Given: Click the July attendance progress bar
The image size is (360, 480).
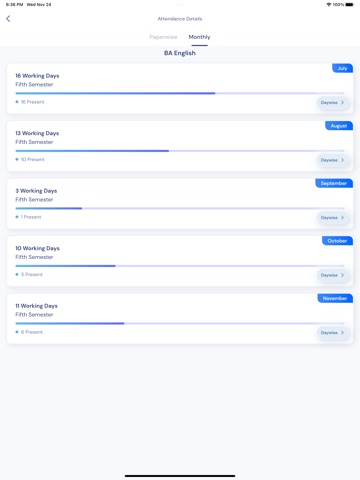Looking at the screenshot, I should click(x=180, y=93).
